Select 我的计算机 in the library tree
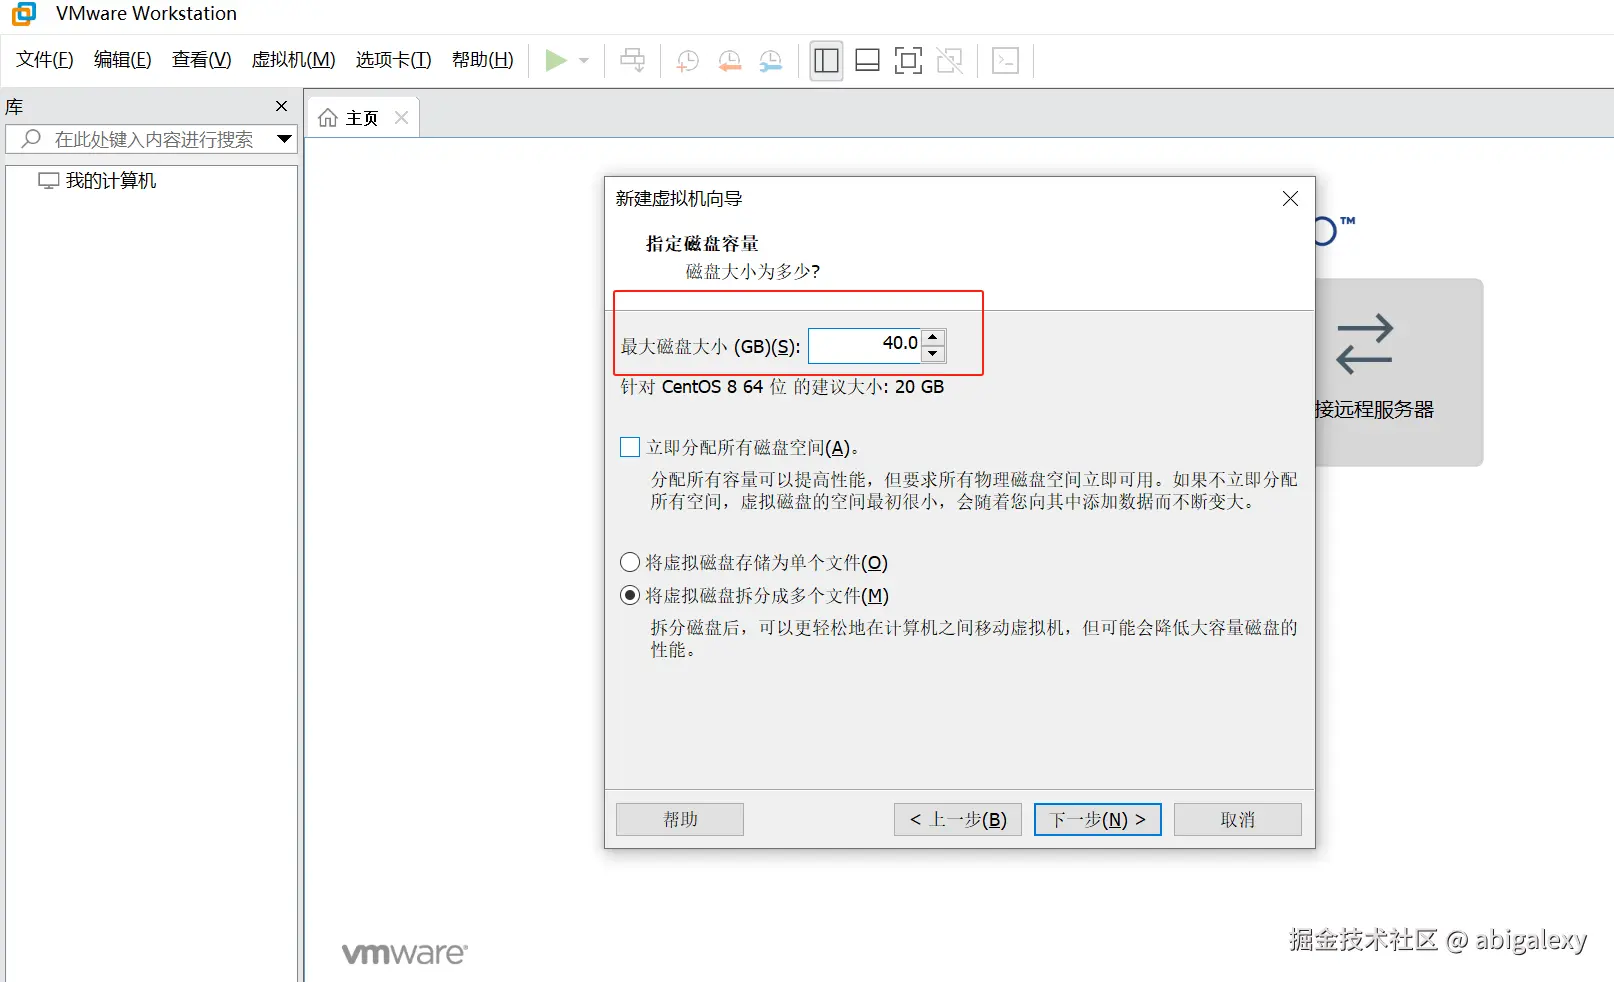 click(109, 180)
